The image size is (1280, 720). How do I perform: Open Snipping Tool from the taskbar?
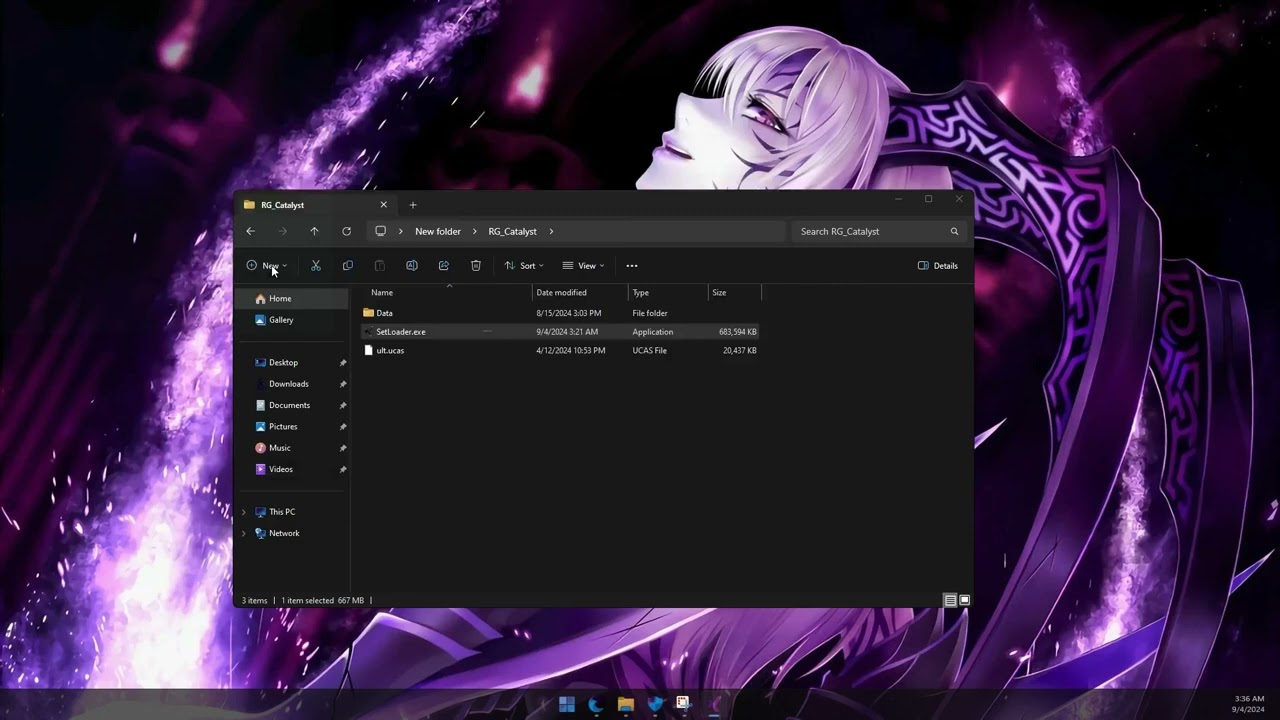point(683,704)
